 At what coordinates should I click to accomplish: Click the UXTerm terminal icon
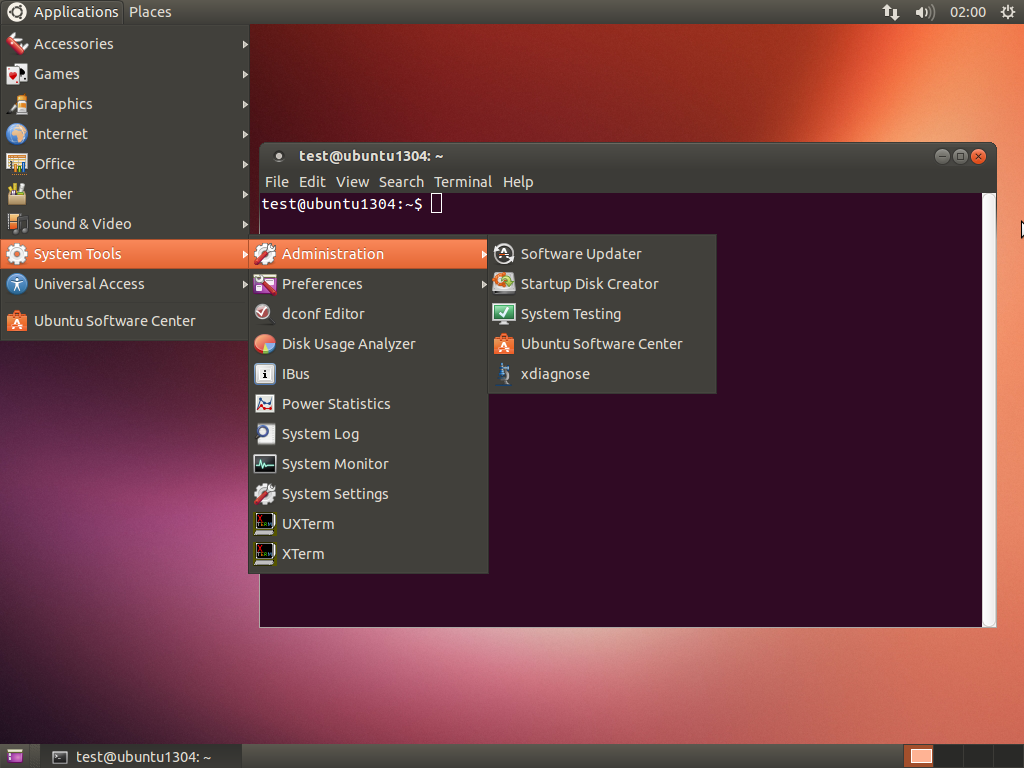264,524
